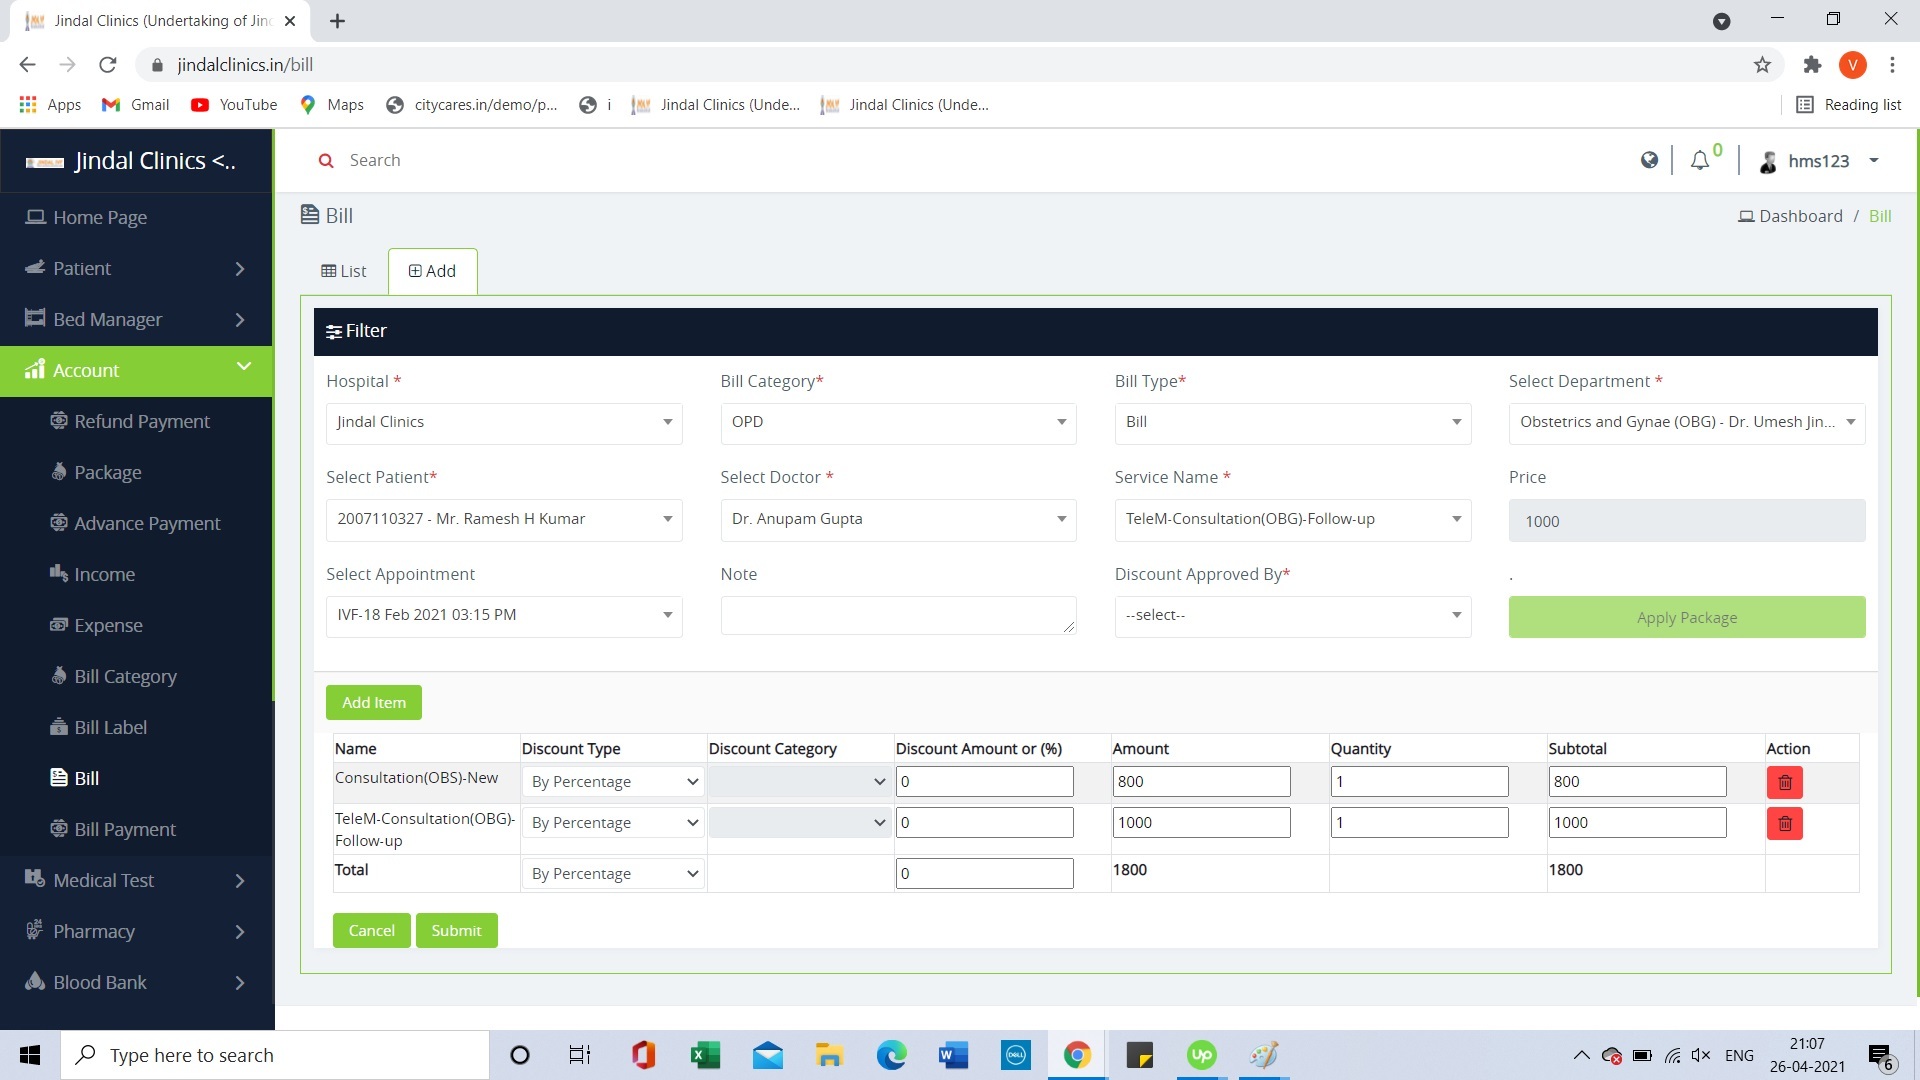Open Refund Payment in sidebar
Viewport: 1920px width, 1080px height.
(141, 421)
